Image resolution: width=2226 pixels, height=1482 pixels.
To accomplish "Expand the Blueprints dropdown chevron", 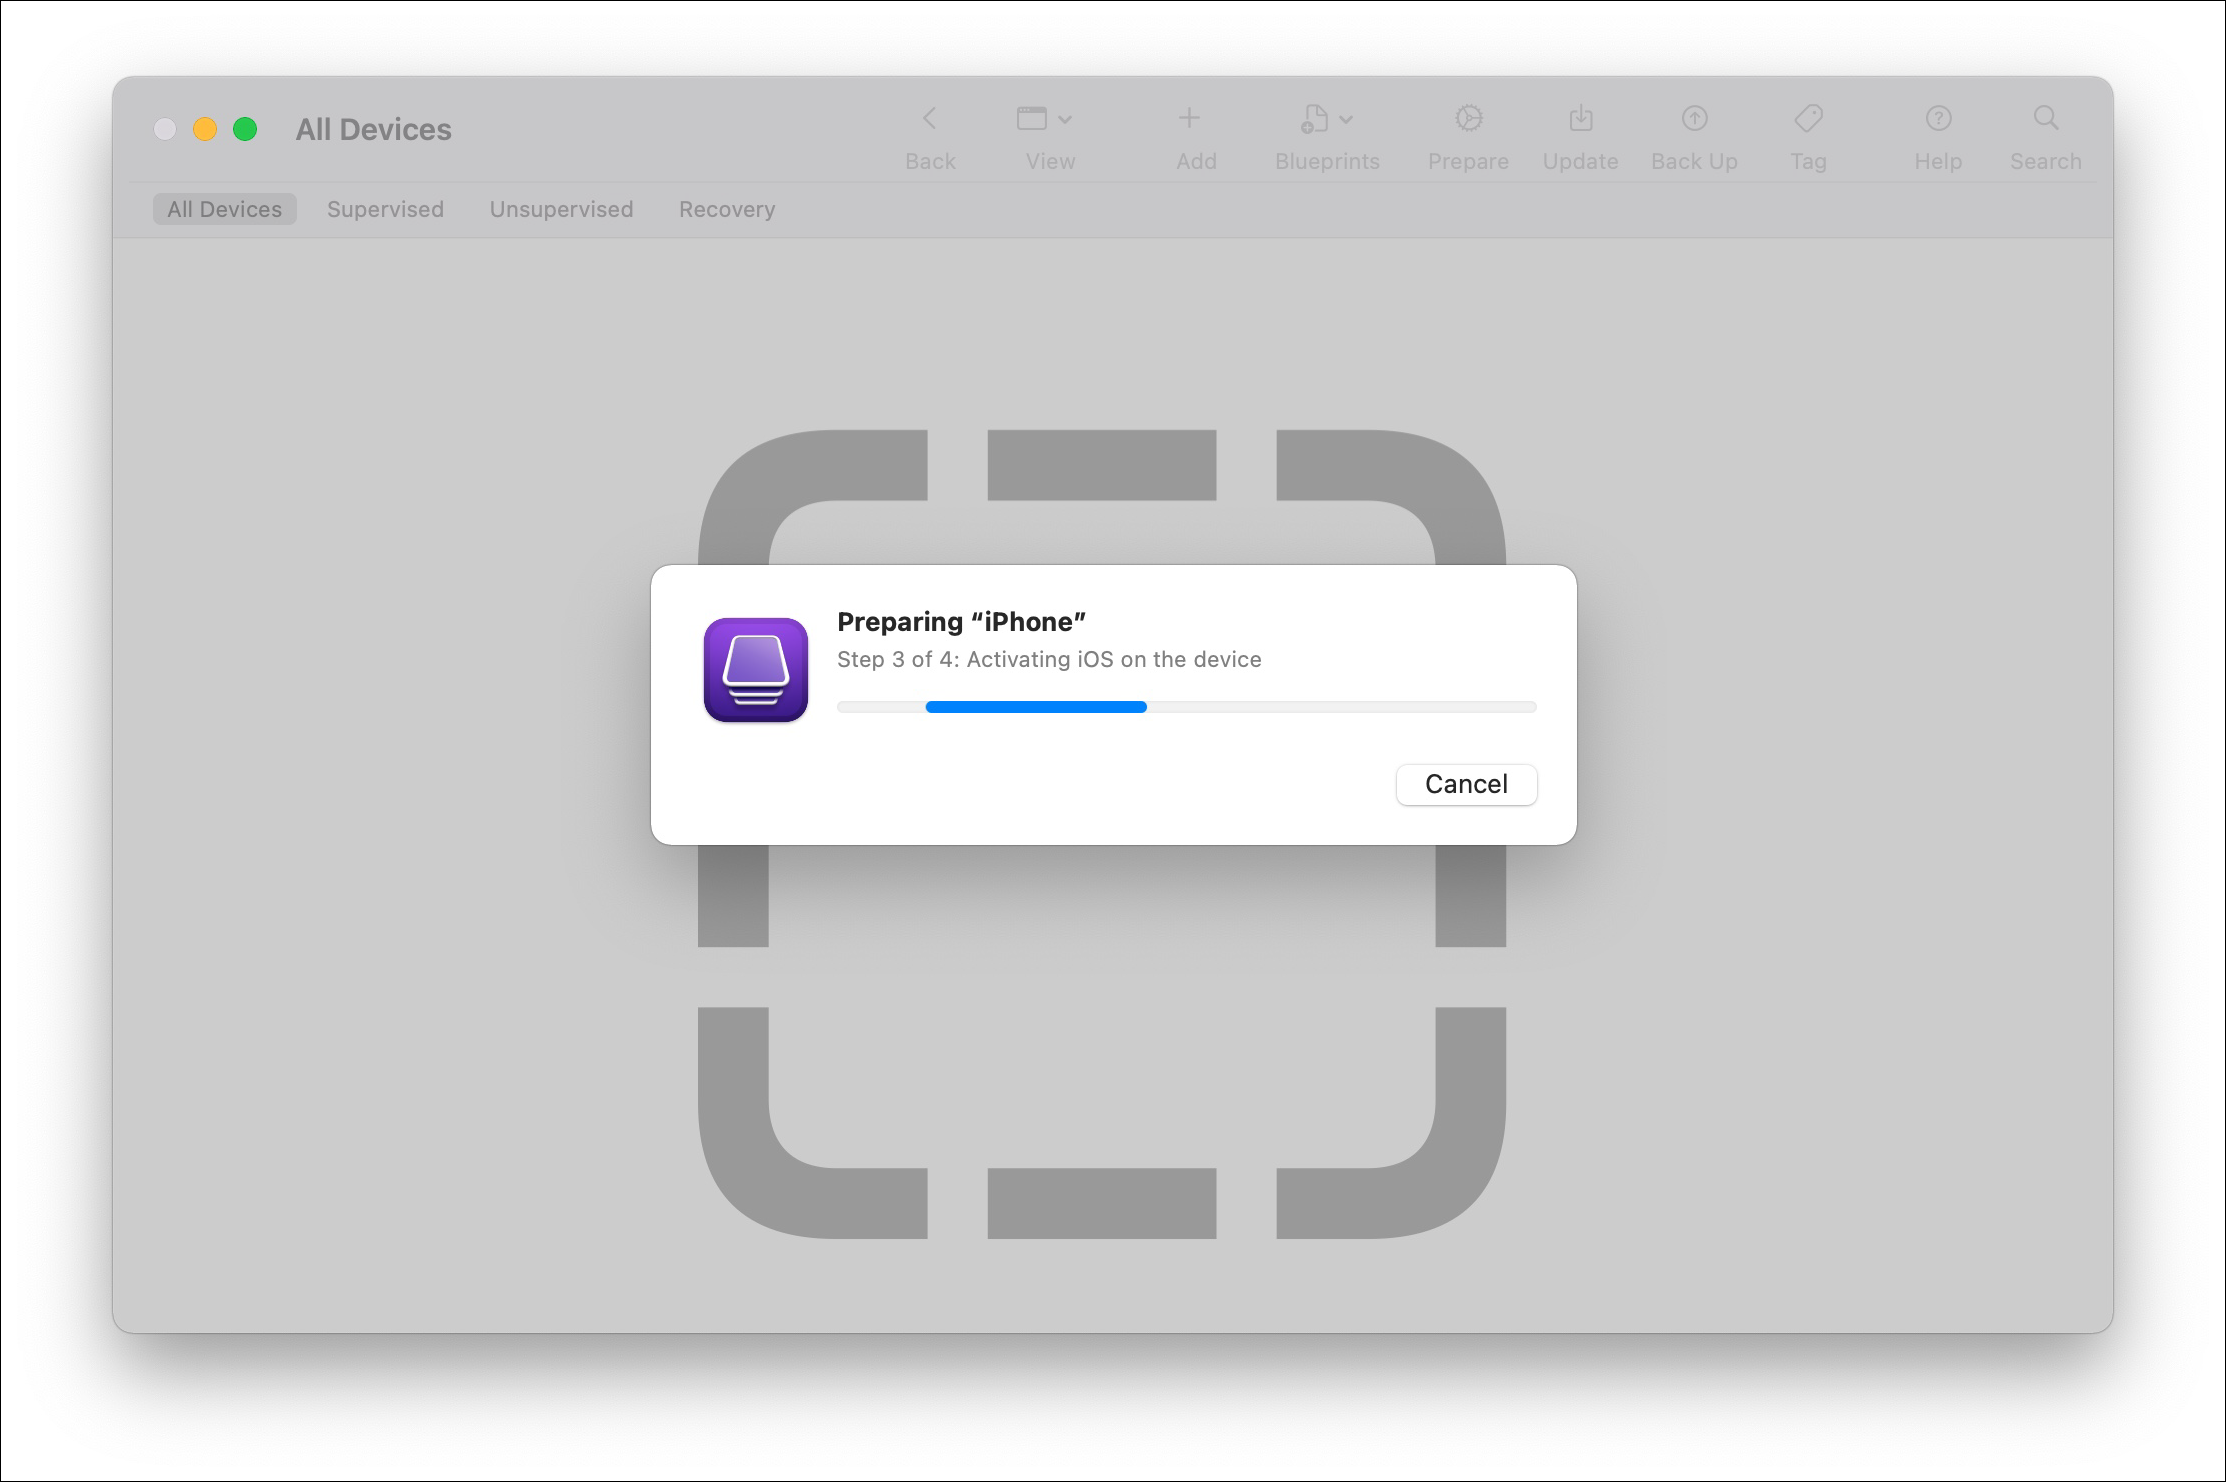I will 1346,120.
